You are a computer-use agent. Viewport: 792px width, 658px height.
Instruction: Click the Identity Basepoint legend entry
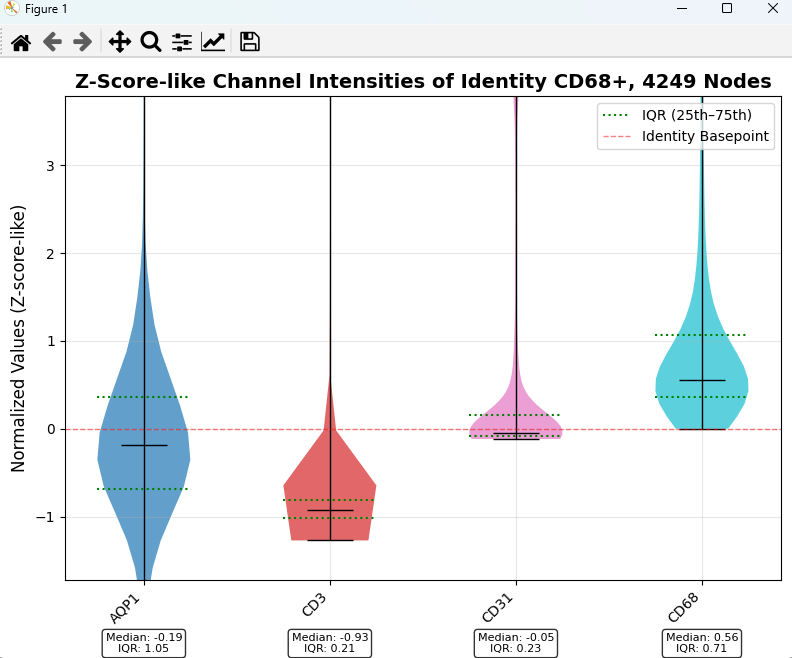686,136
